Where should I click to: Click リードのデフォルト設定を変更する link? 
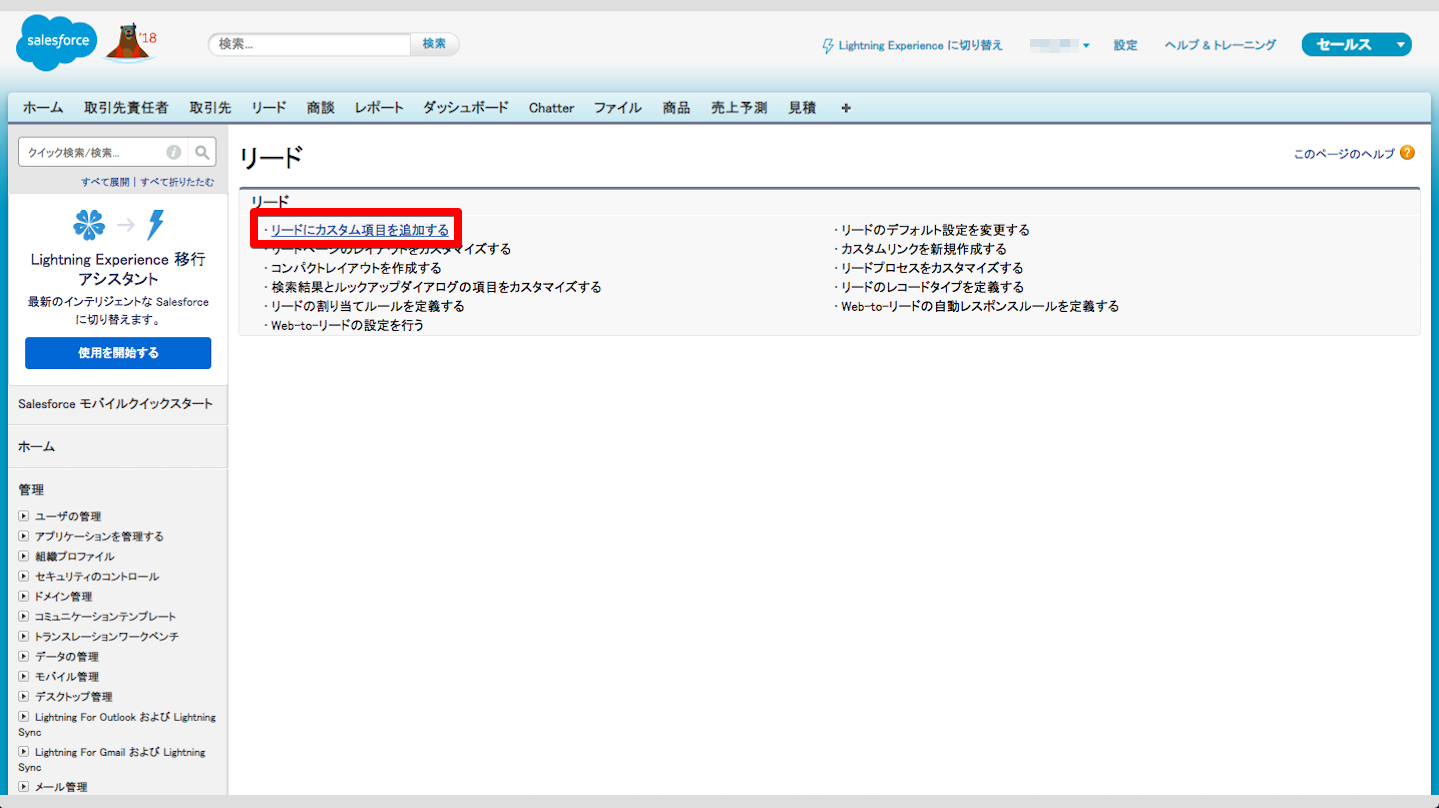tap(935, 230)
